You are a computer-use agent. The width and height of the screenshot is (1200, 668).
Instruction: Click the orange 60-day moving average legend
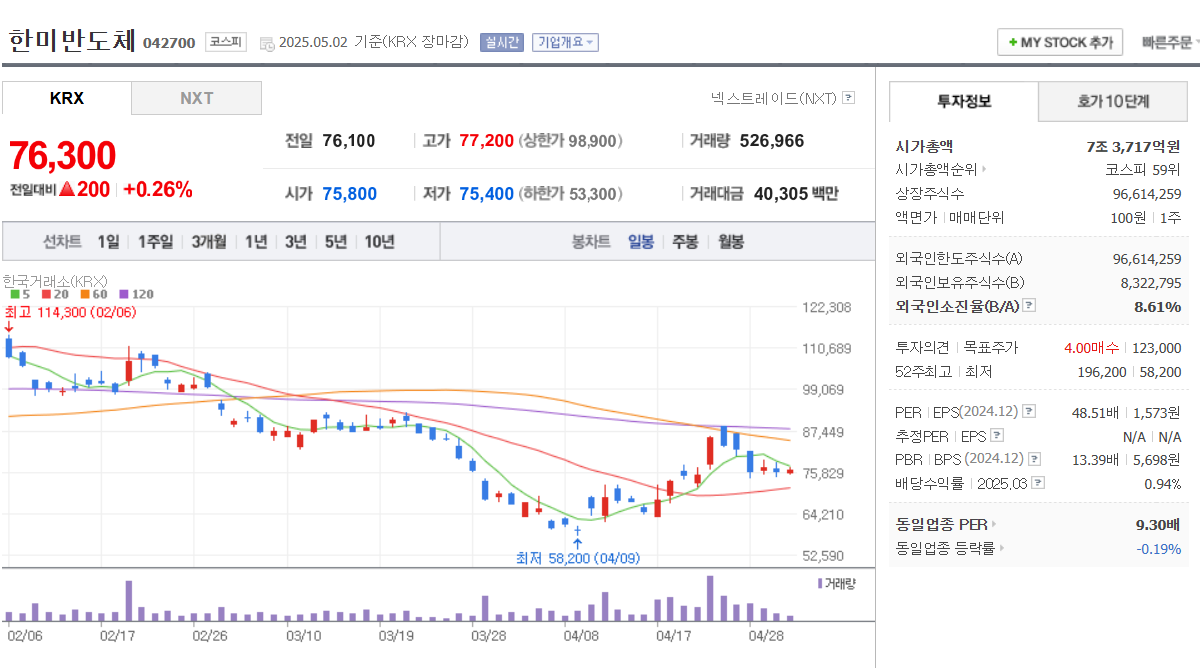[x=92, y=294]
